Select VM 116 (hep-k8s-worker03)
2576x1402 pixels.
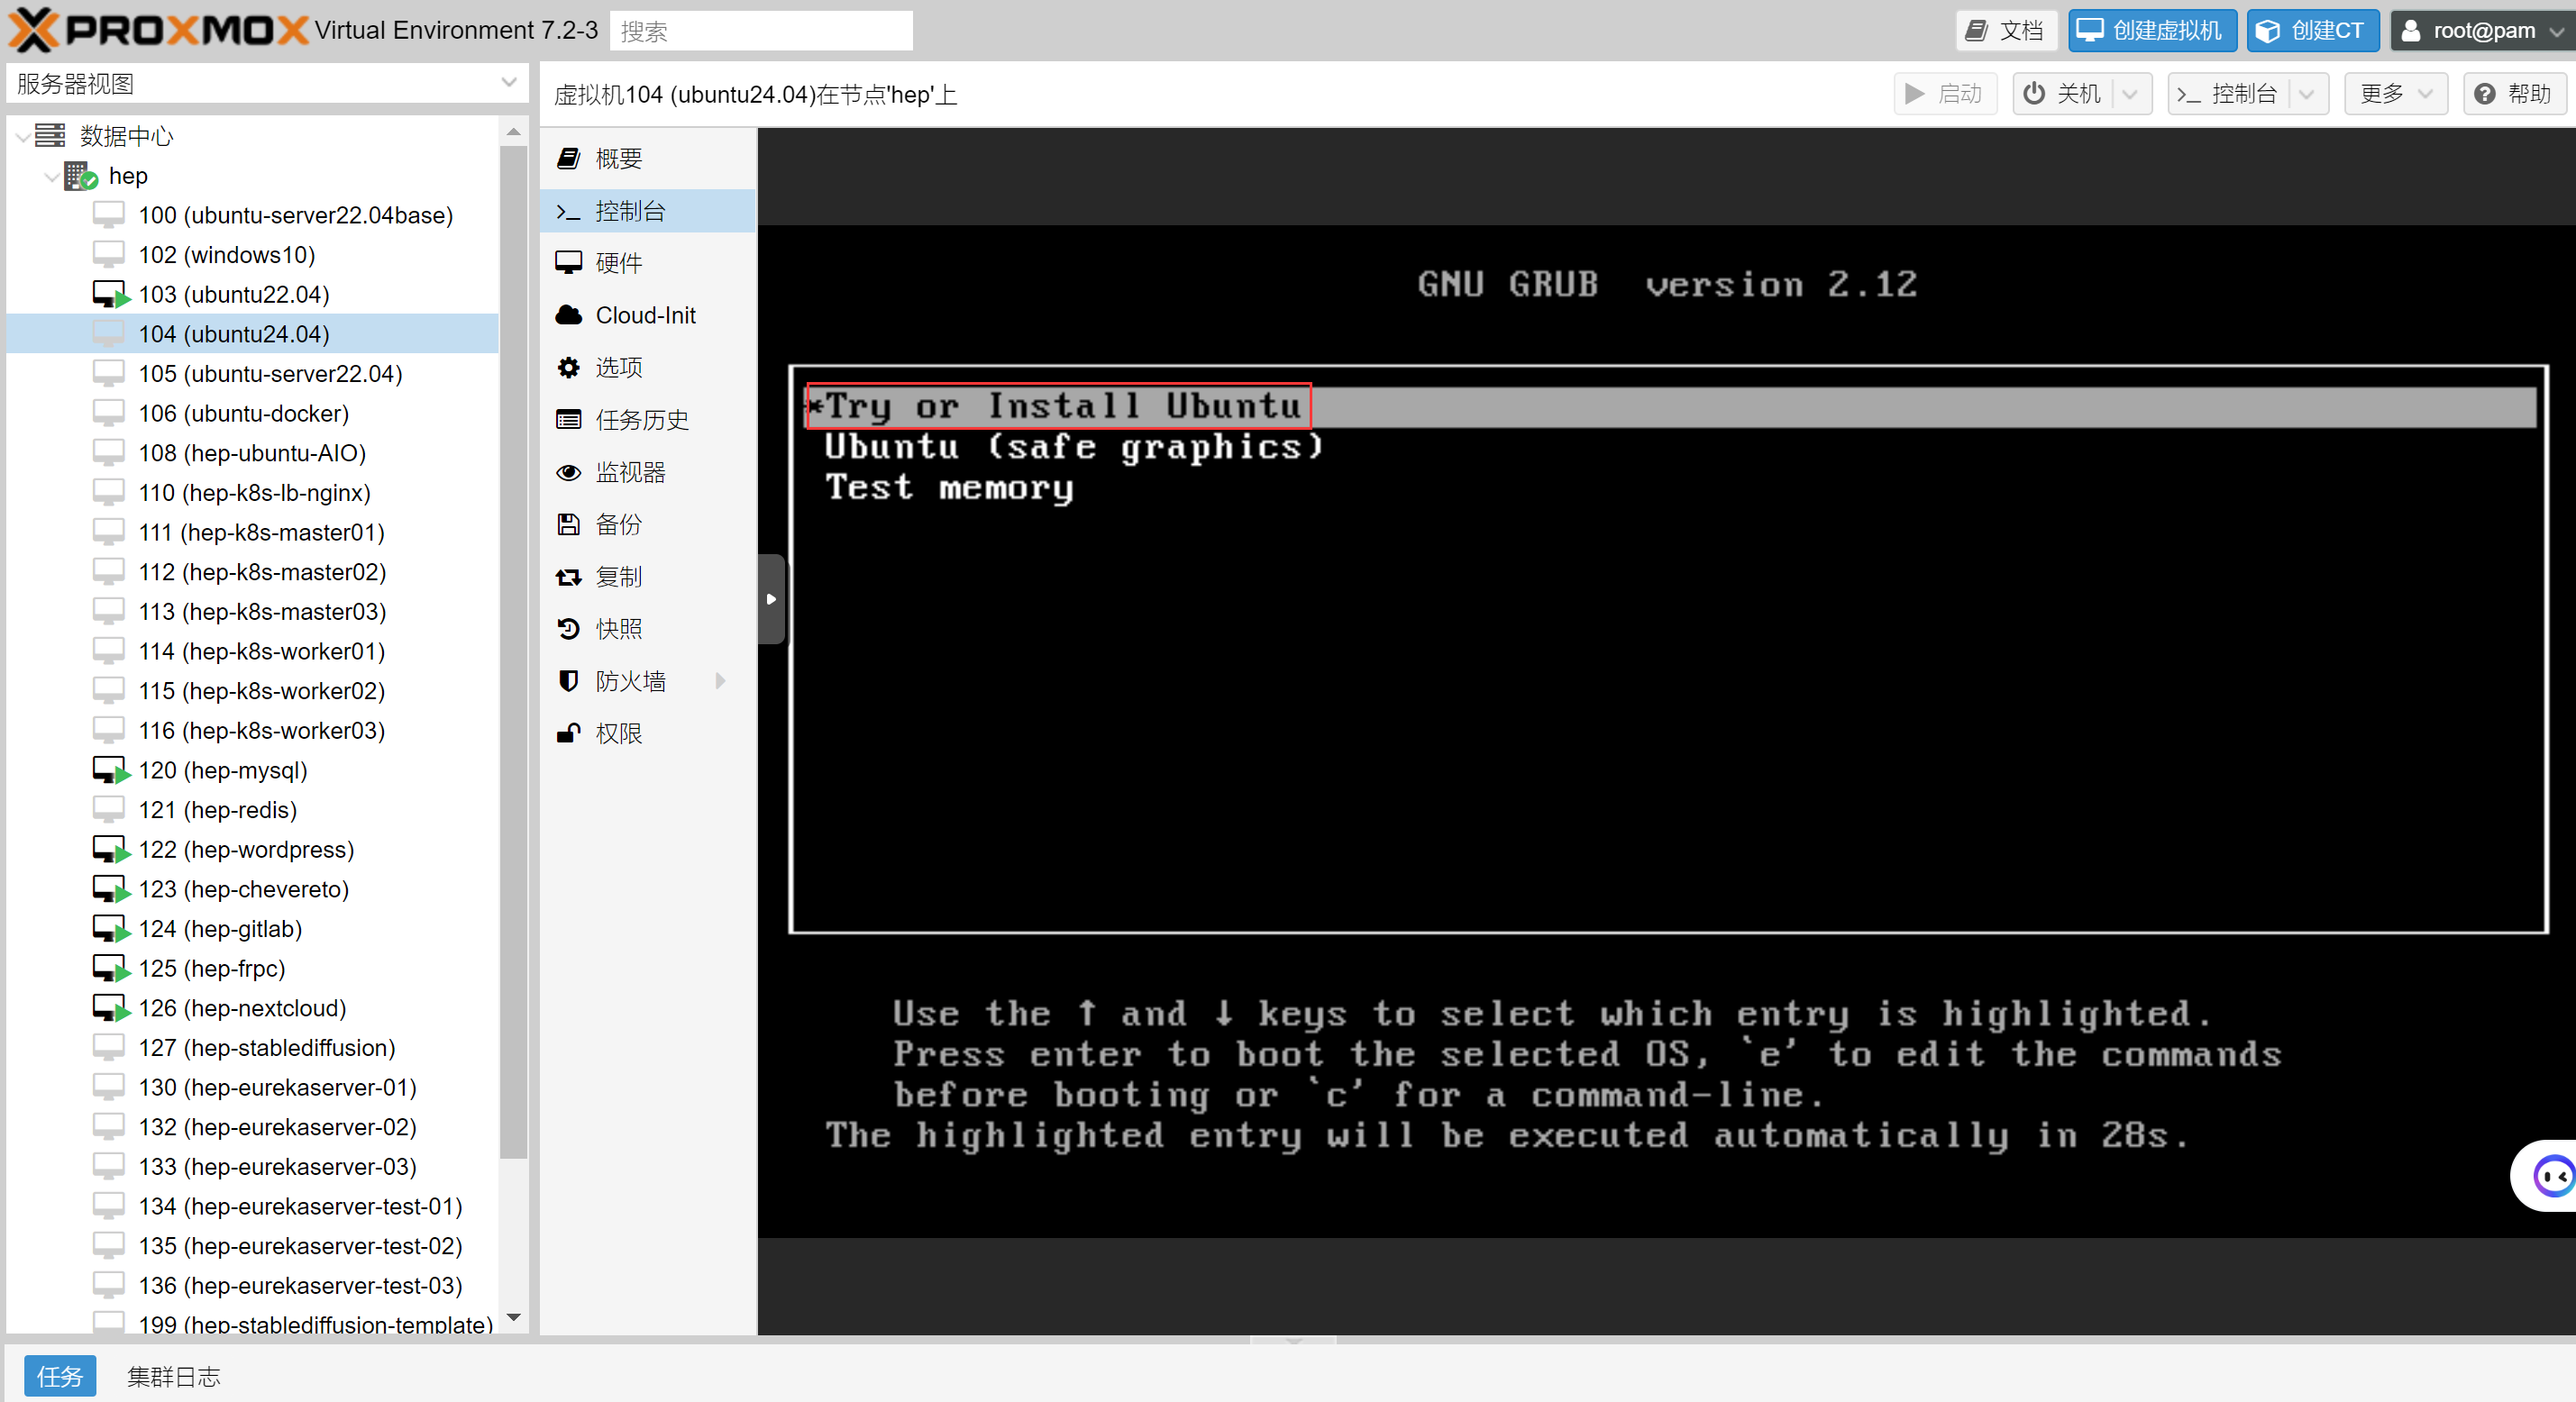[253, 730]
